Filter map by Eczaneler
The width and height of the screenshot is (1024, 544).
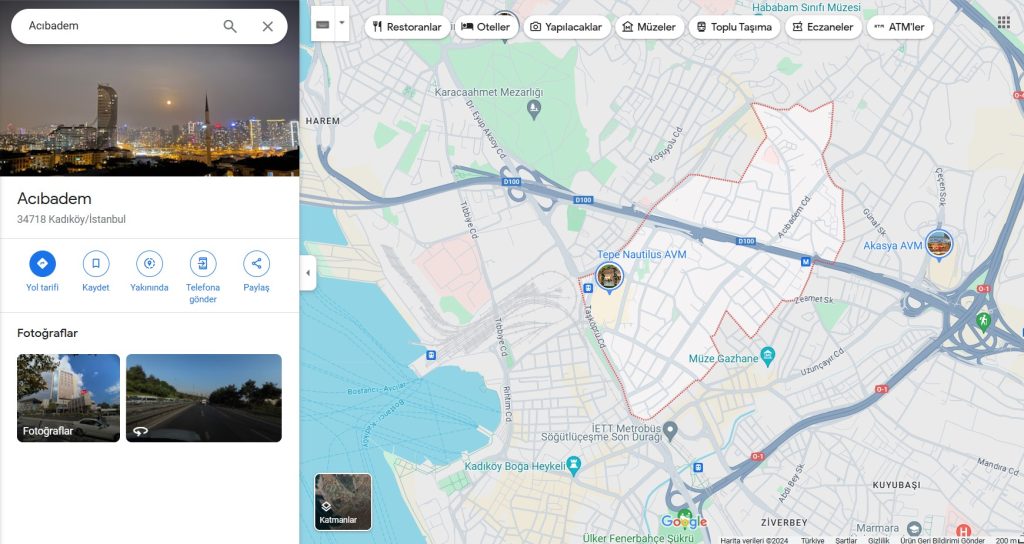tap(823, 27)
